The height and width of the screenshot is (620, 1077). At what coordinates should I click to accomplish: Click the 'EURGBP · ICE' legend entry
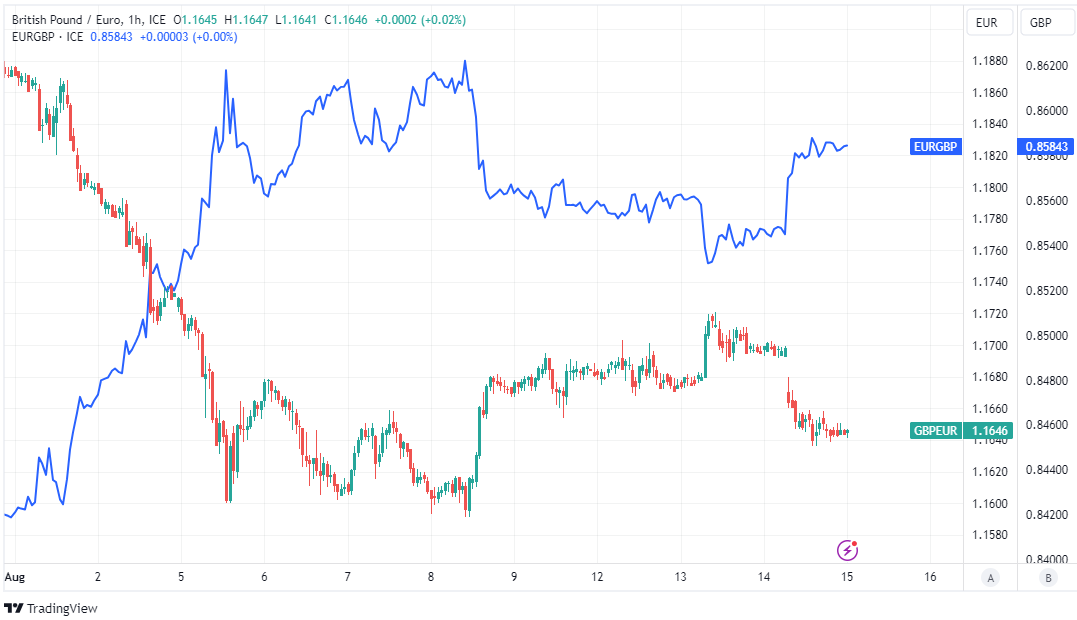tap(48, 37)
